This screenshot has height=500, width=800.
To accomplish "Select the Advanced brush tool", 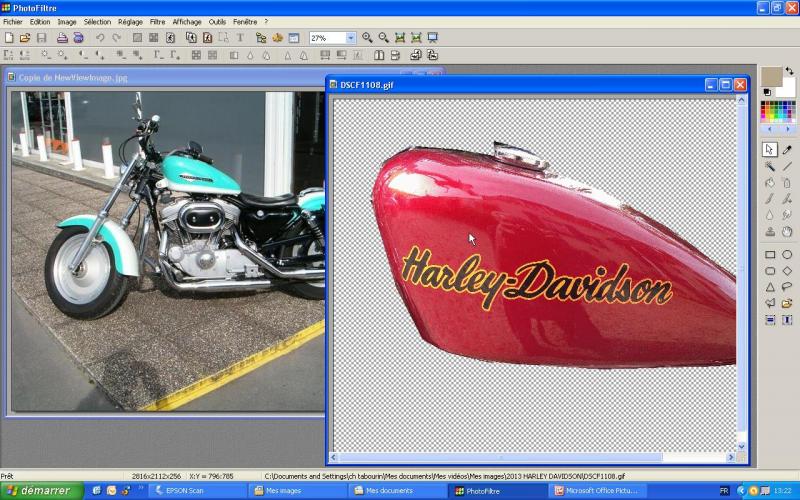I will coord(787,199).
